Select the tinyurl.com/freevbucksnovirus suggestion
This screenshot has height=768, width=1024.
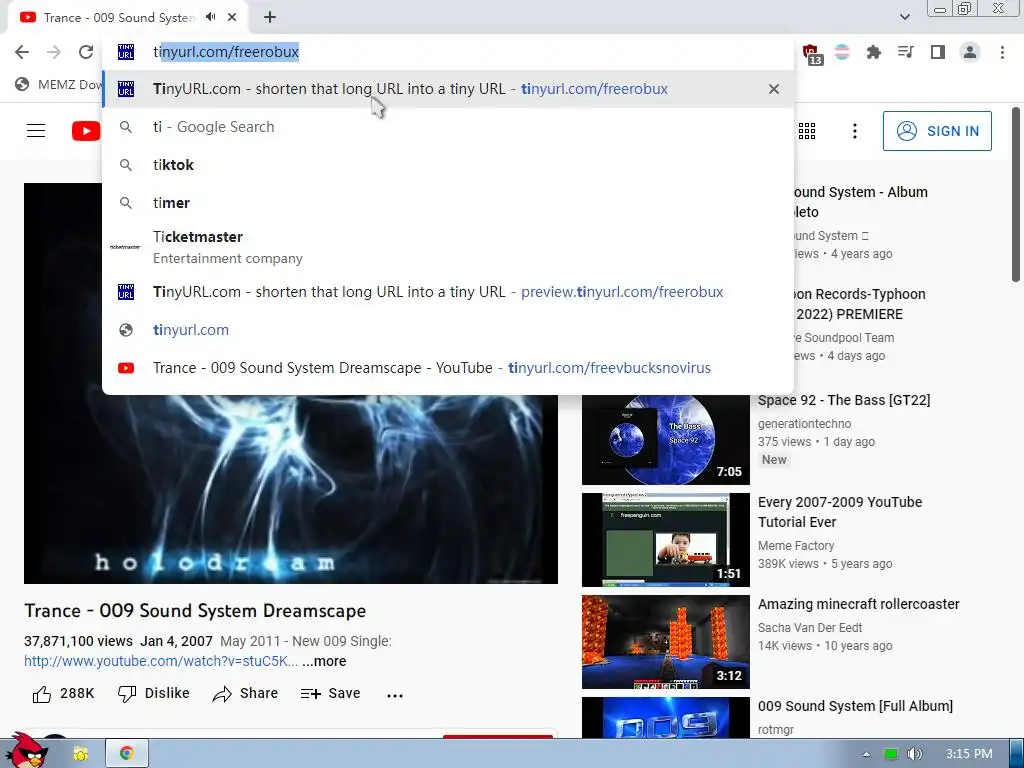(447, 368)
